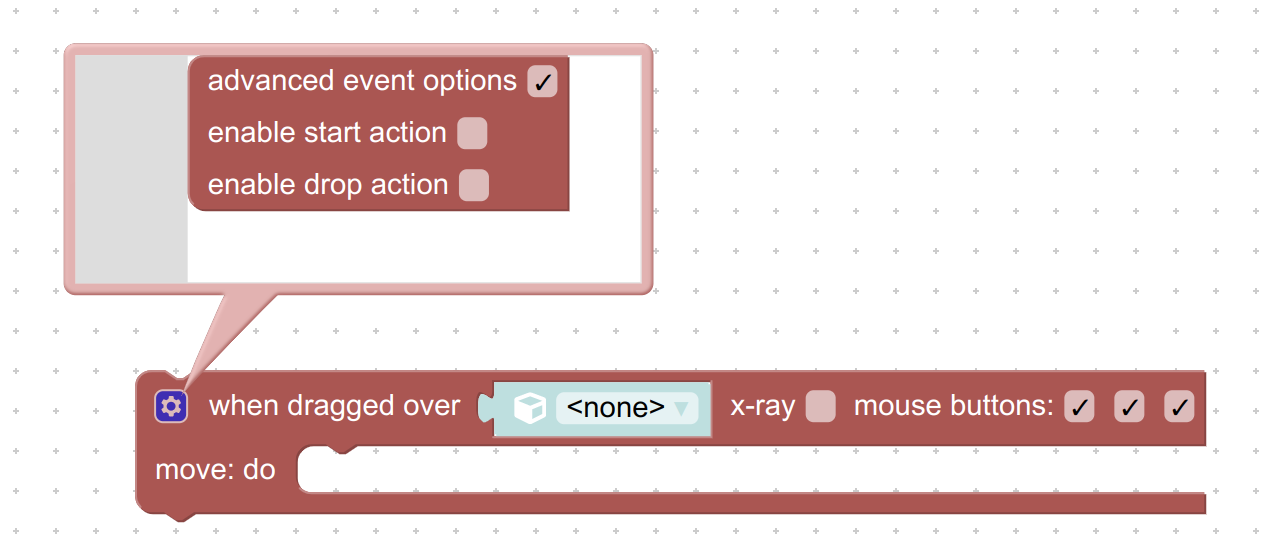
Task: Uncheck advanced event options checkbox
Action: 543,81
